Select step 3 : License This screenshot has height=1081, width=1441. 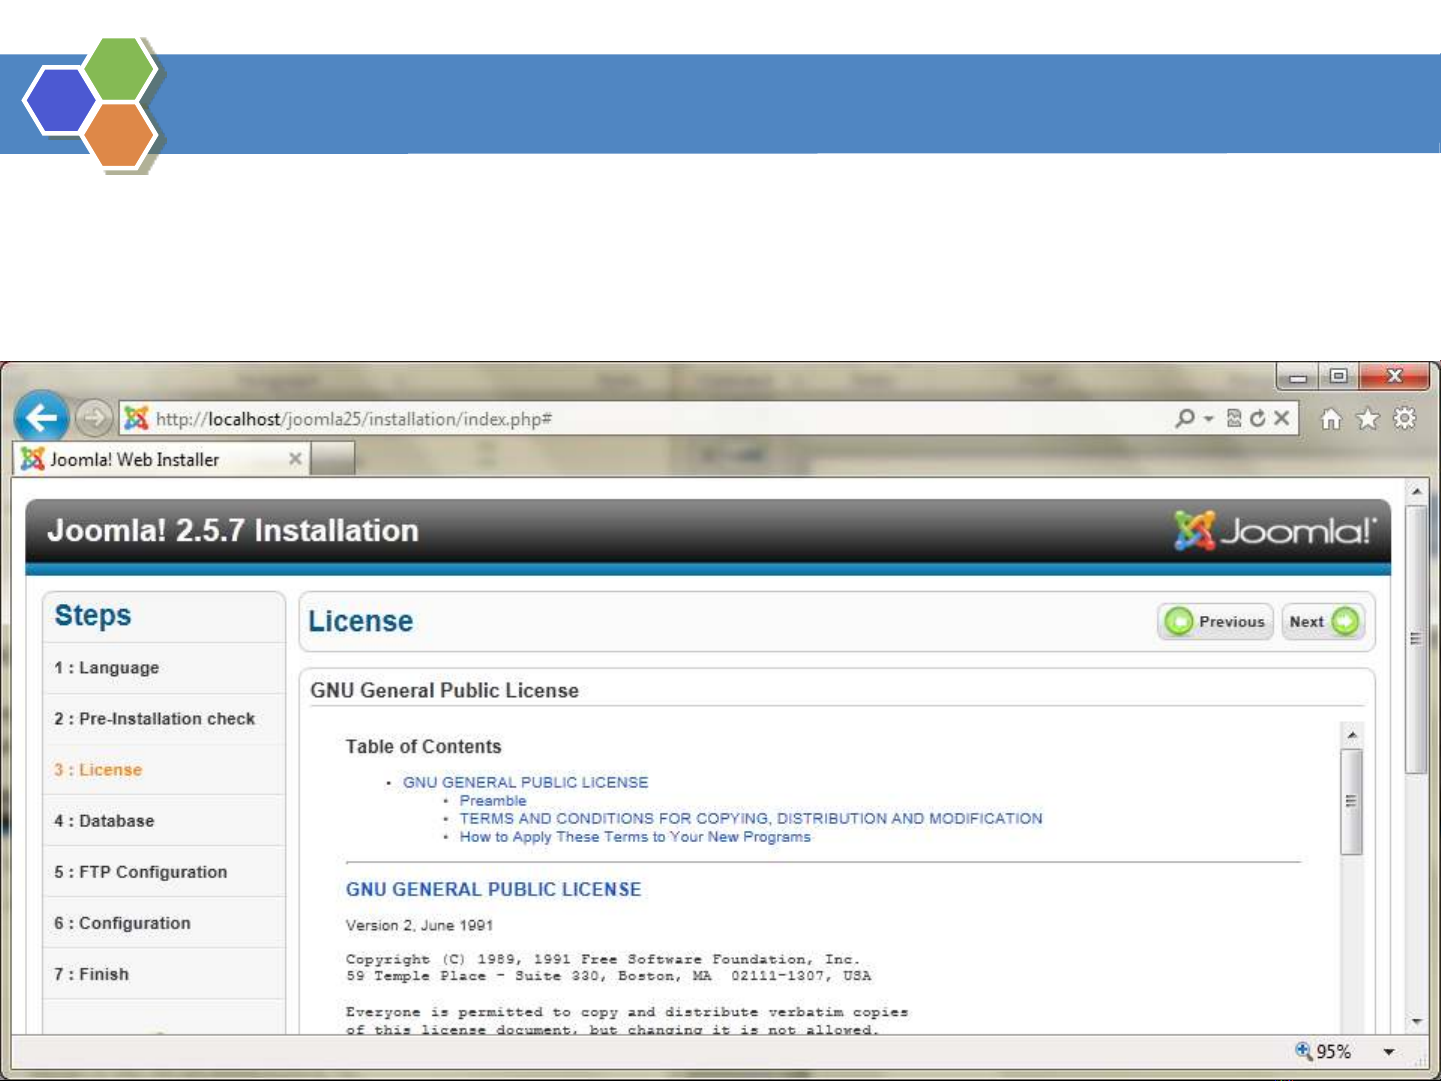coord(98,769)
